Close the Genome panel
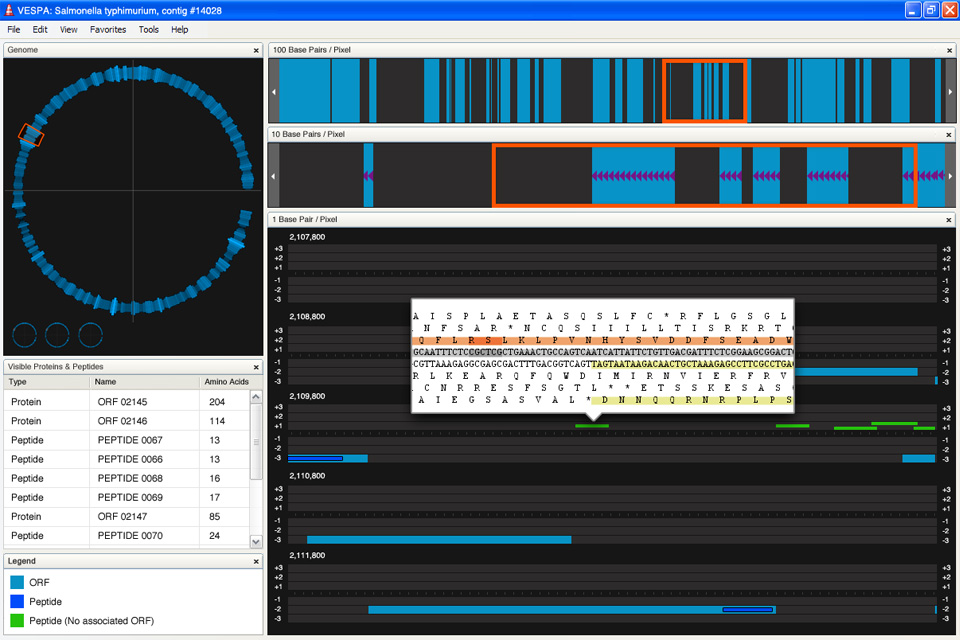 (256, 49)
